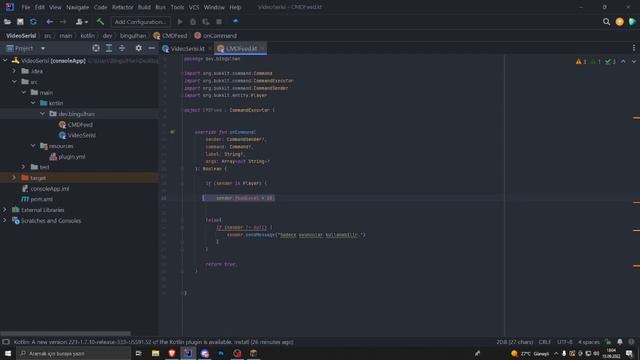Click the override gutter icon beside onCommand

tap(172, 132)
